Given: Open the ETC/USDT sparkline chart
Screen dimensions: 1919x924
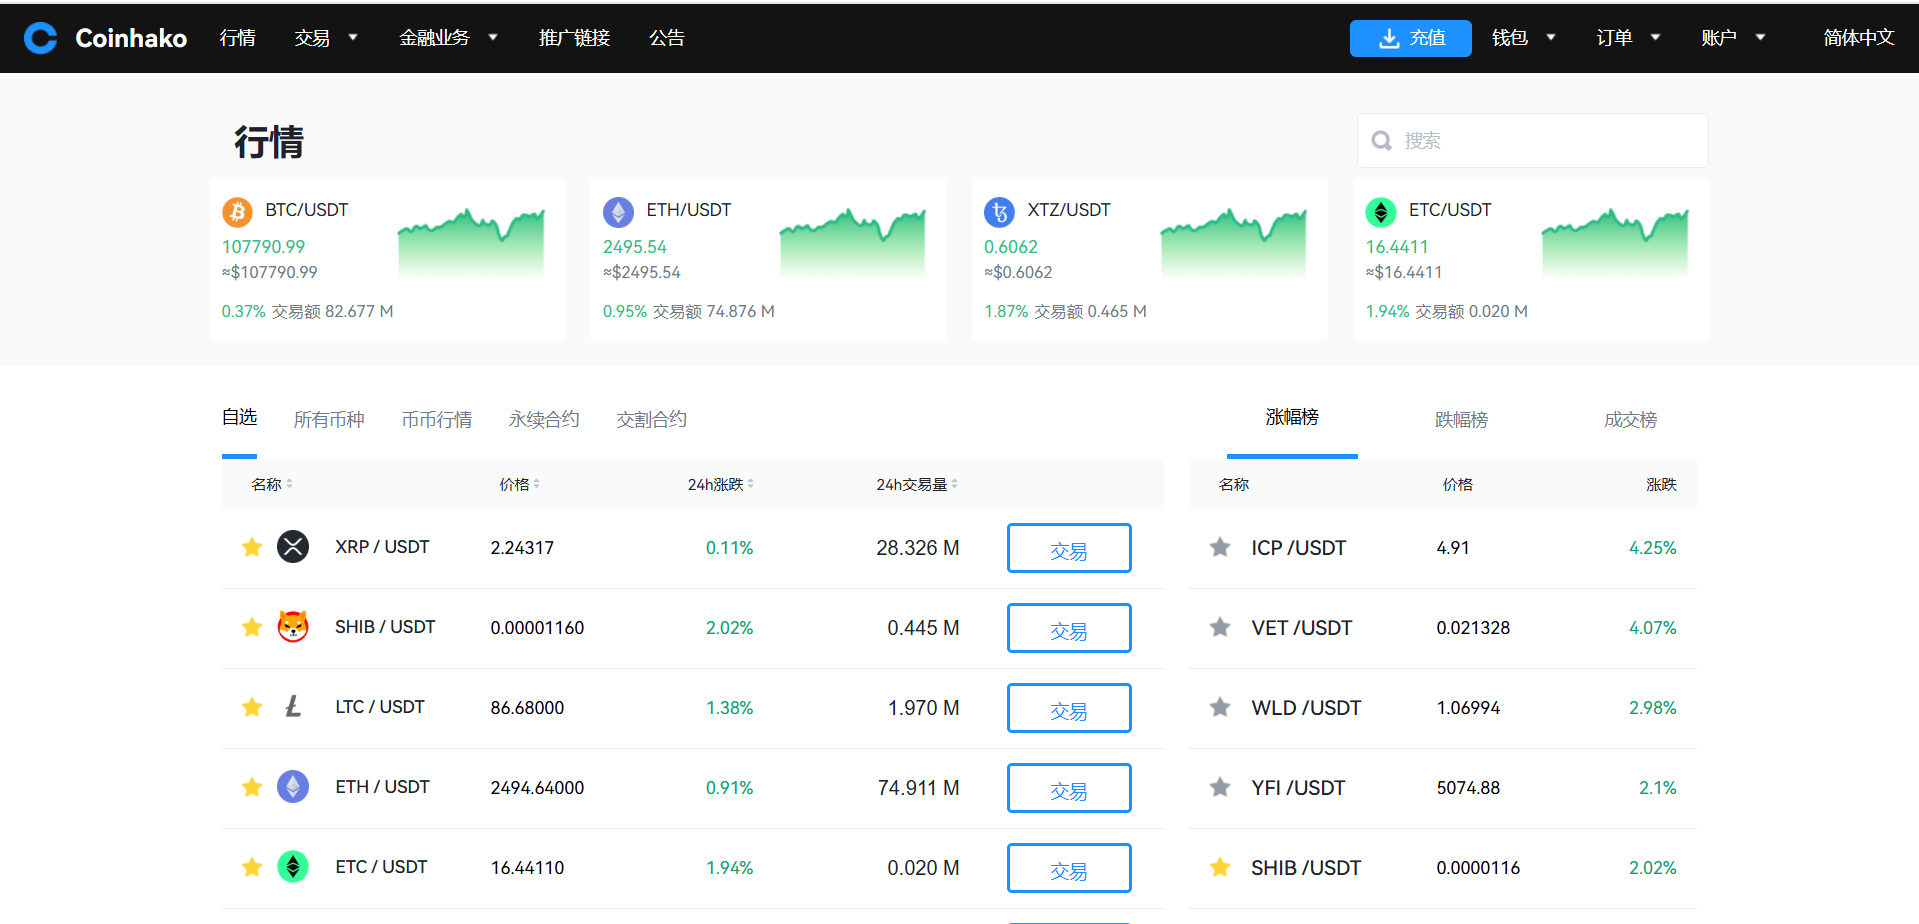Looking at the screenshot, I should pyautogui.click(x=1615, y=243).
